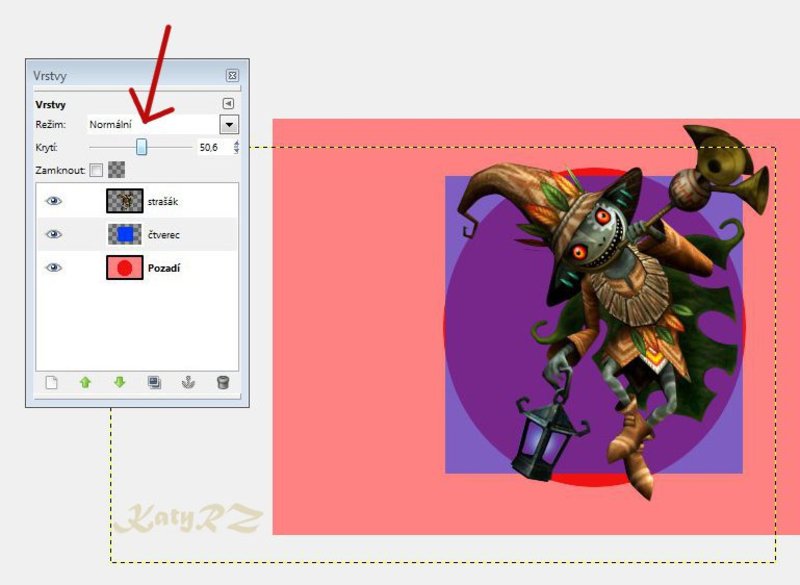
Task: Raise the layer with the green up arrow
Action: coord(85,382)
